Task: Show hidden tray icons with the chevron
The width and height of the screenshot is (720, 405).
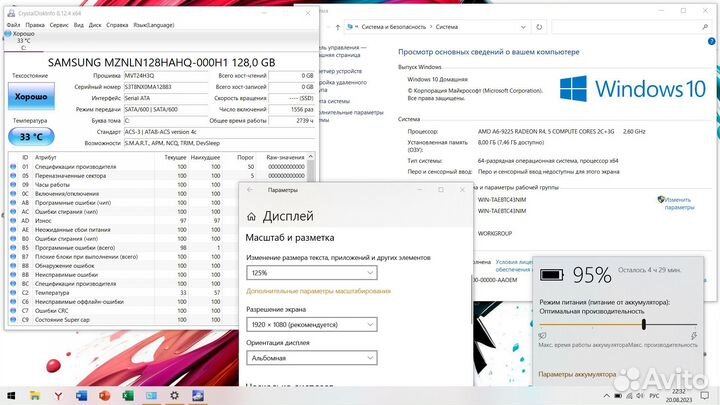Action: (606, 395)
